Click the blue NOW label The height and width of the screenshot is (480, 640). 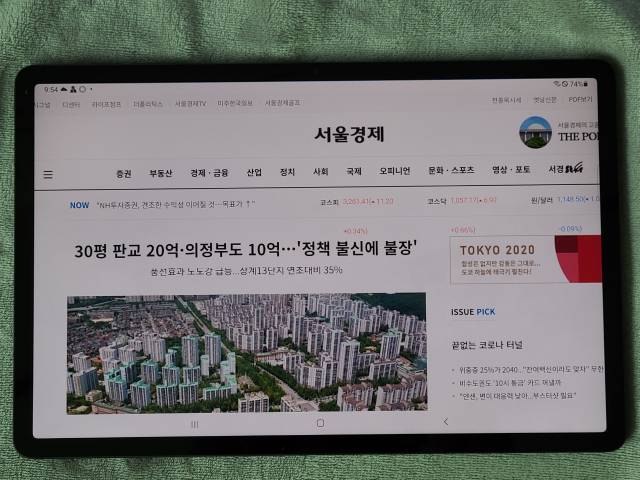click(79, 205)
